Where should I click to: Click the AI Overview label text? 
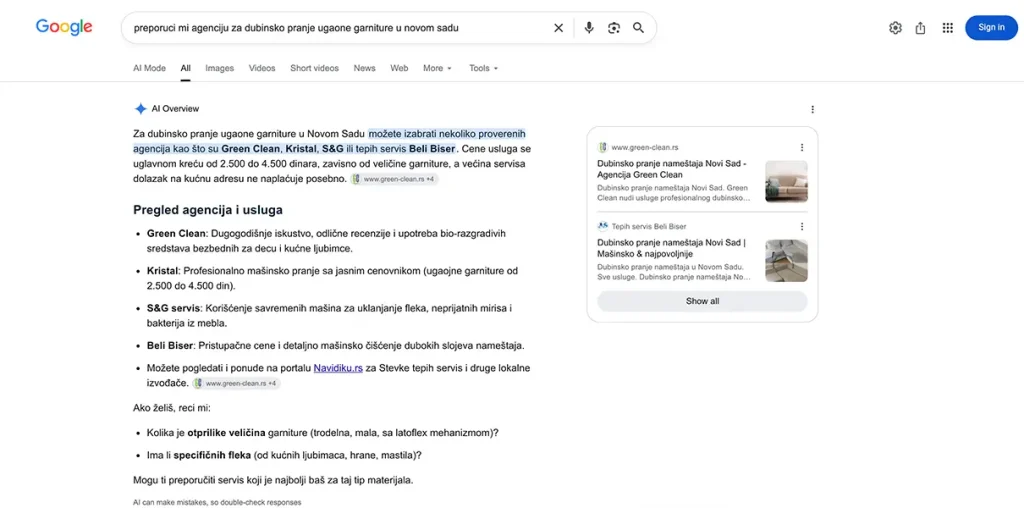point(175,109)
